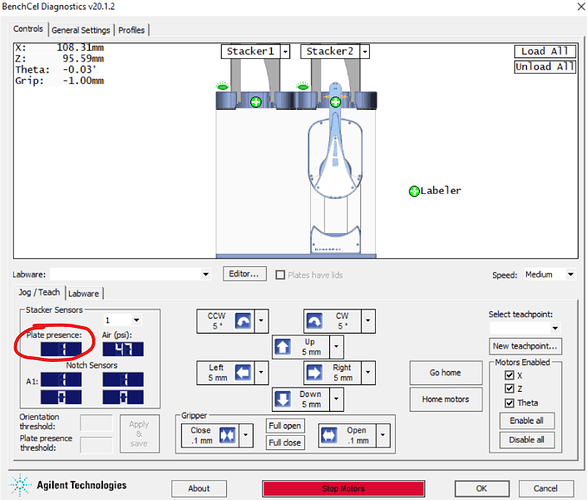Click the red Stop Motors button
The image size is (587, 500).
pos(343,488)
